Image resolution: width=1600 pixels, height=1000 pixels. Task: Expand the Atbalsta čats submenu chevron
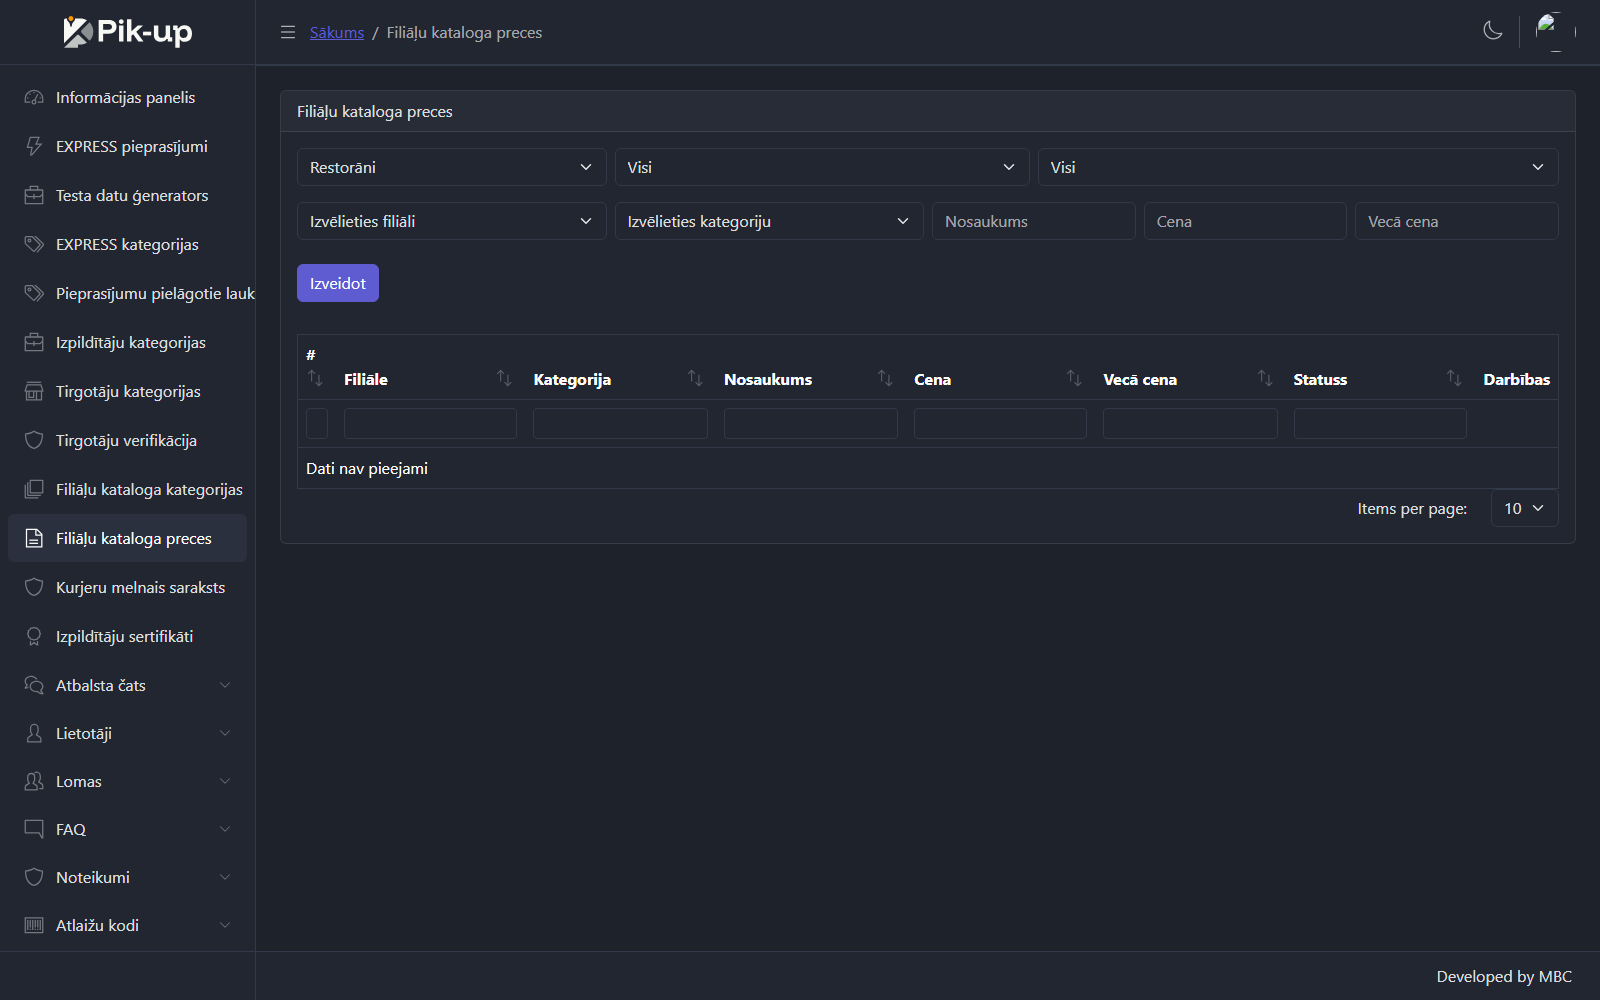coord(225,686)
